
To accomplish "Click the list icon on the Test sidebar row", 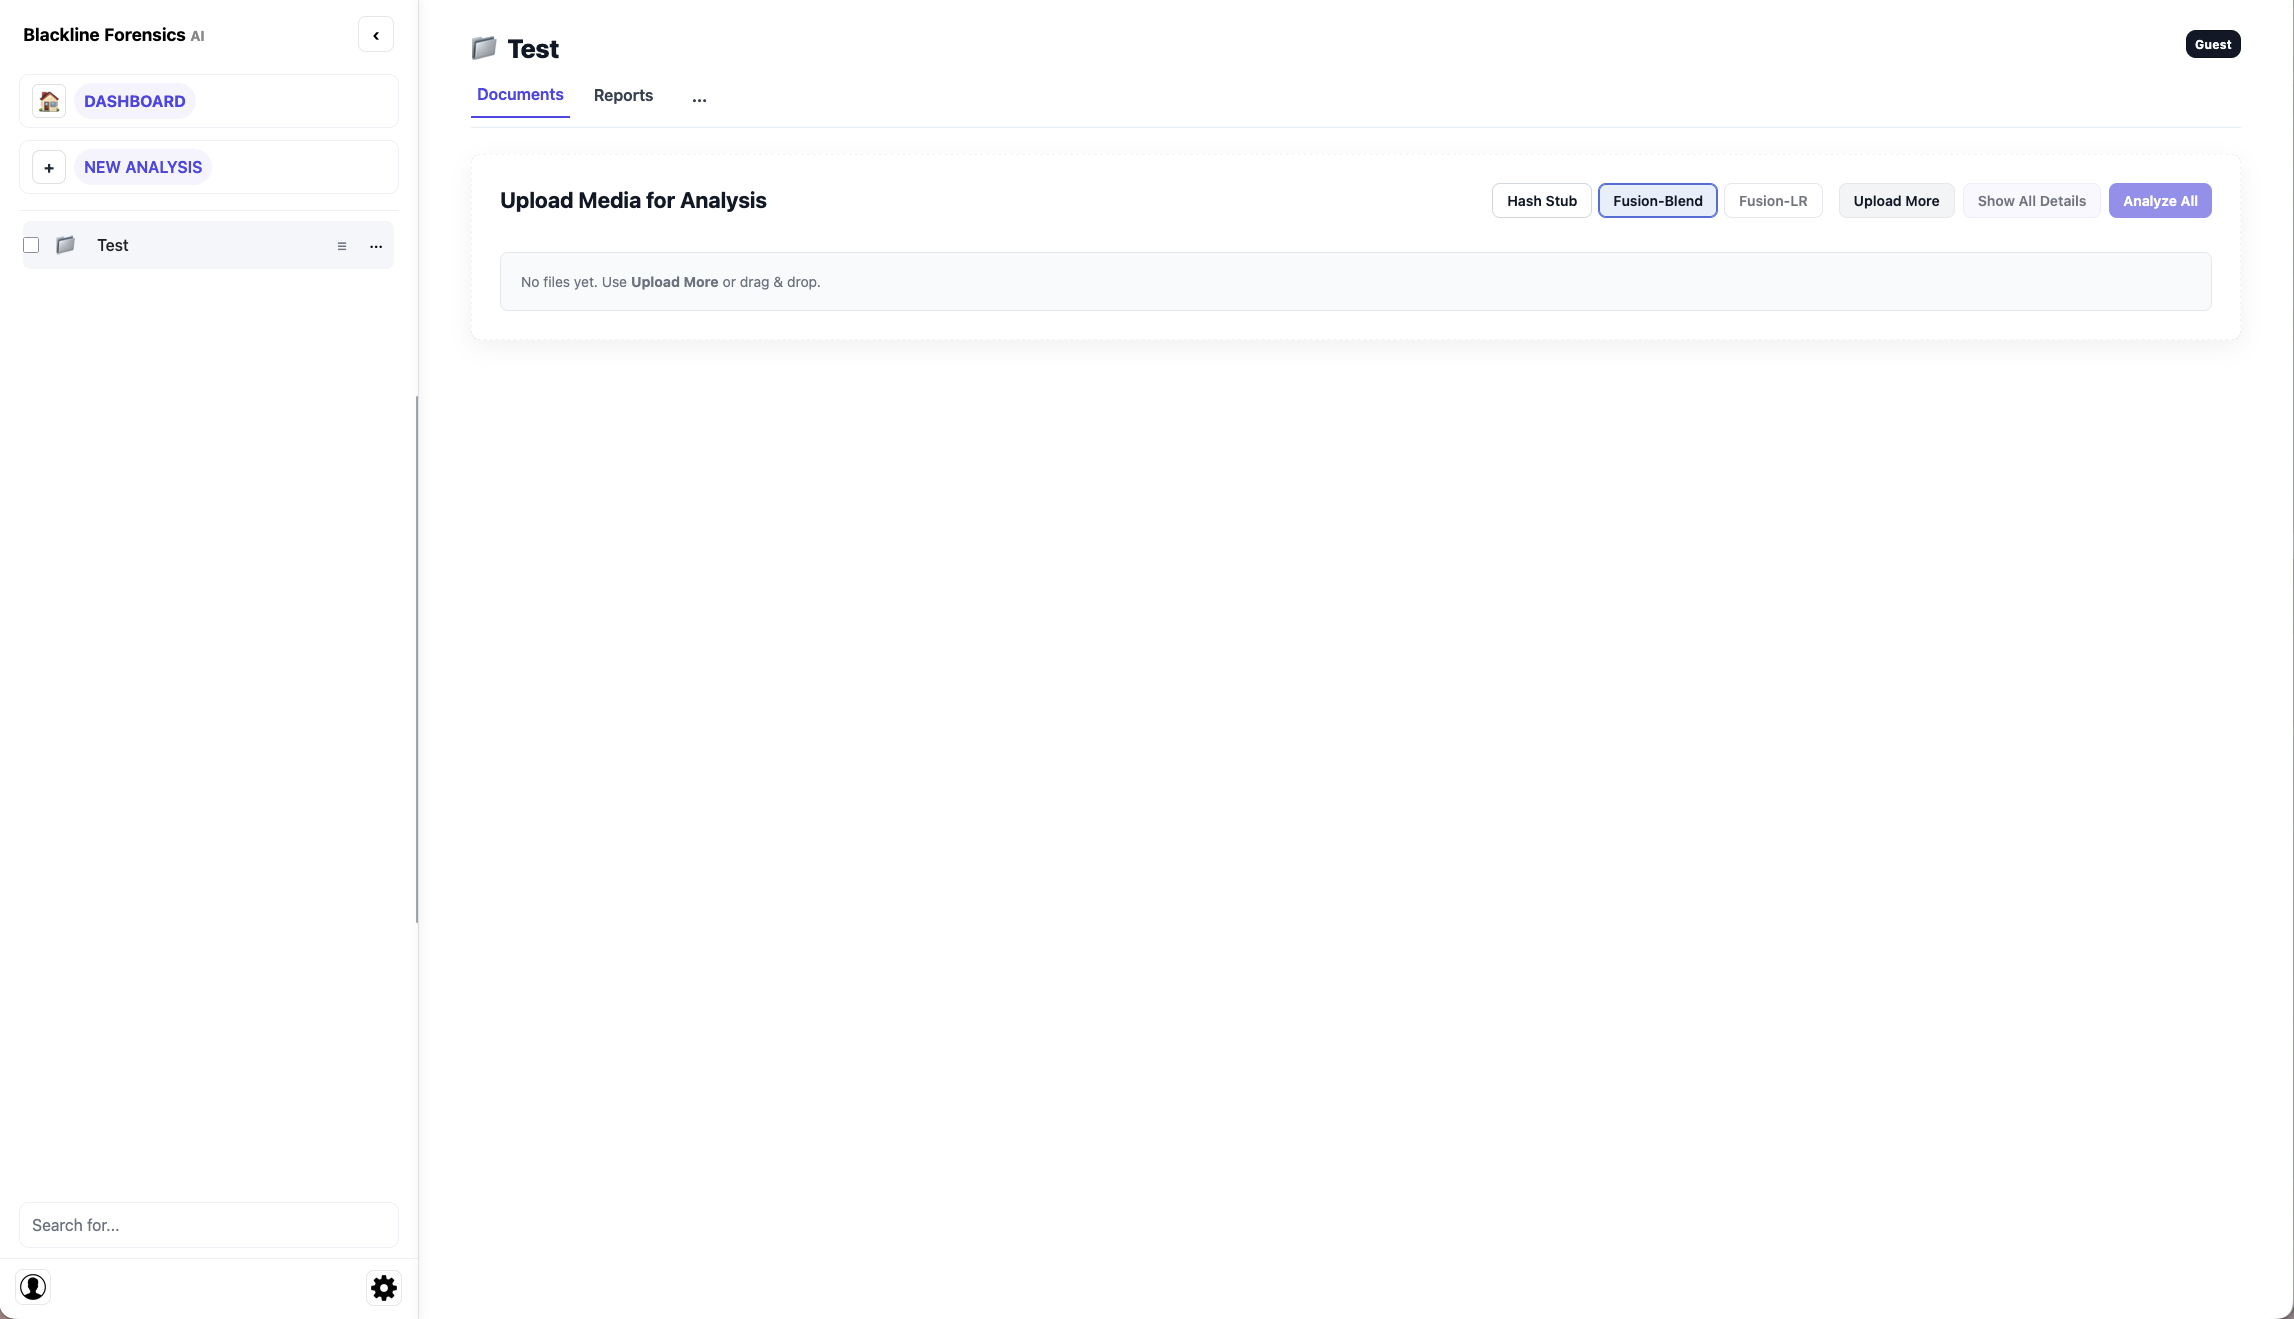I will (343, 246).
